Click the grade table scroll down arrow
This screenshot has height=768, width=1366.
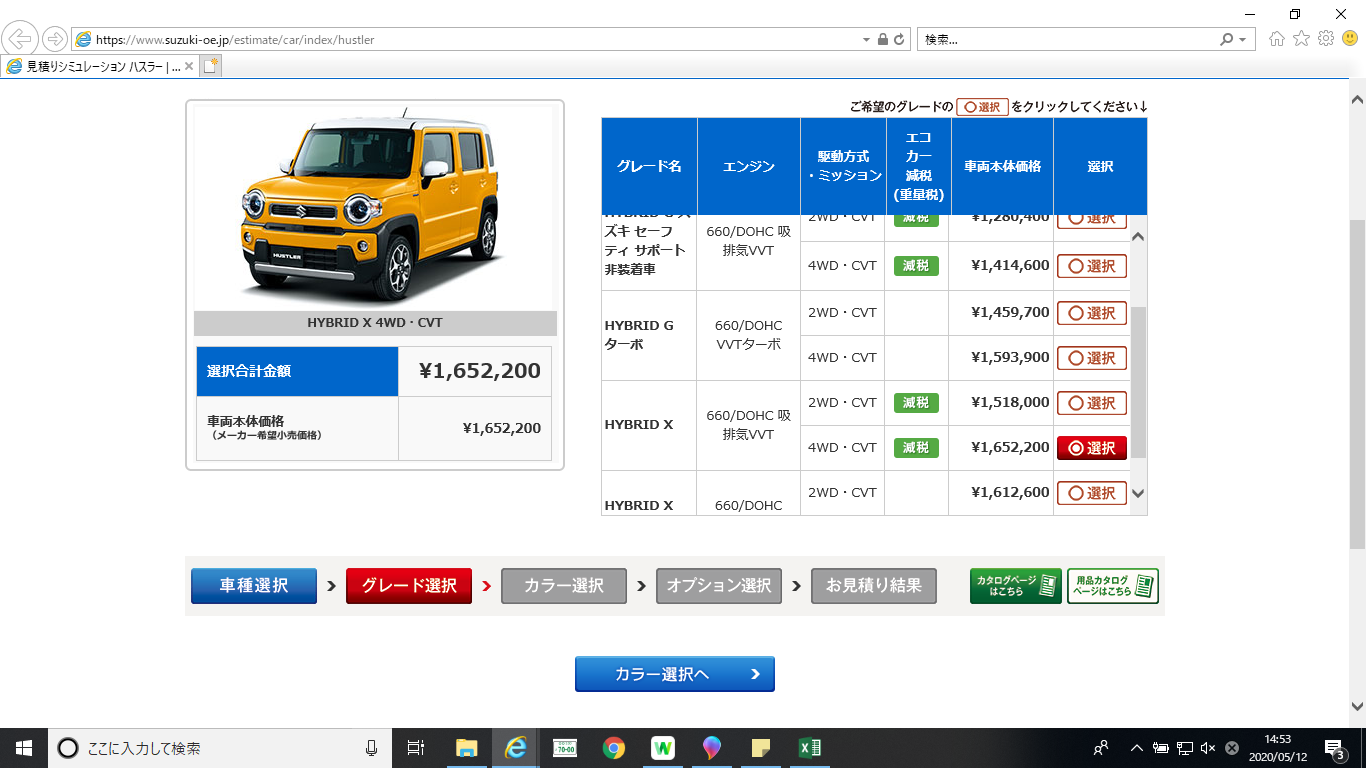[x=1138, y=493]
